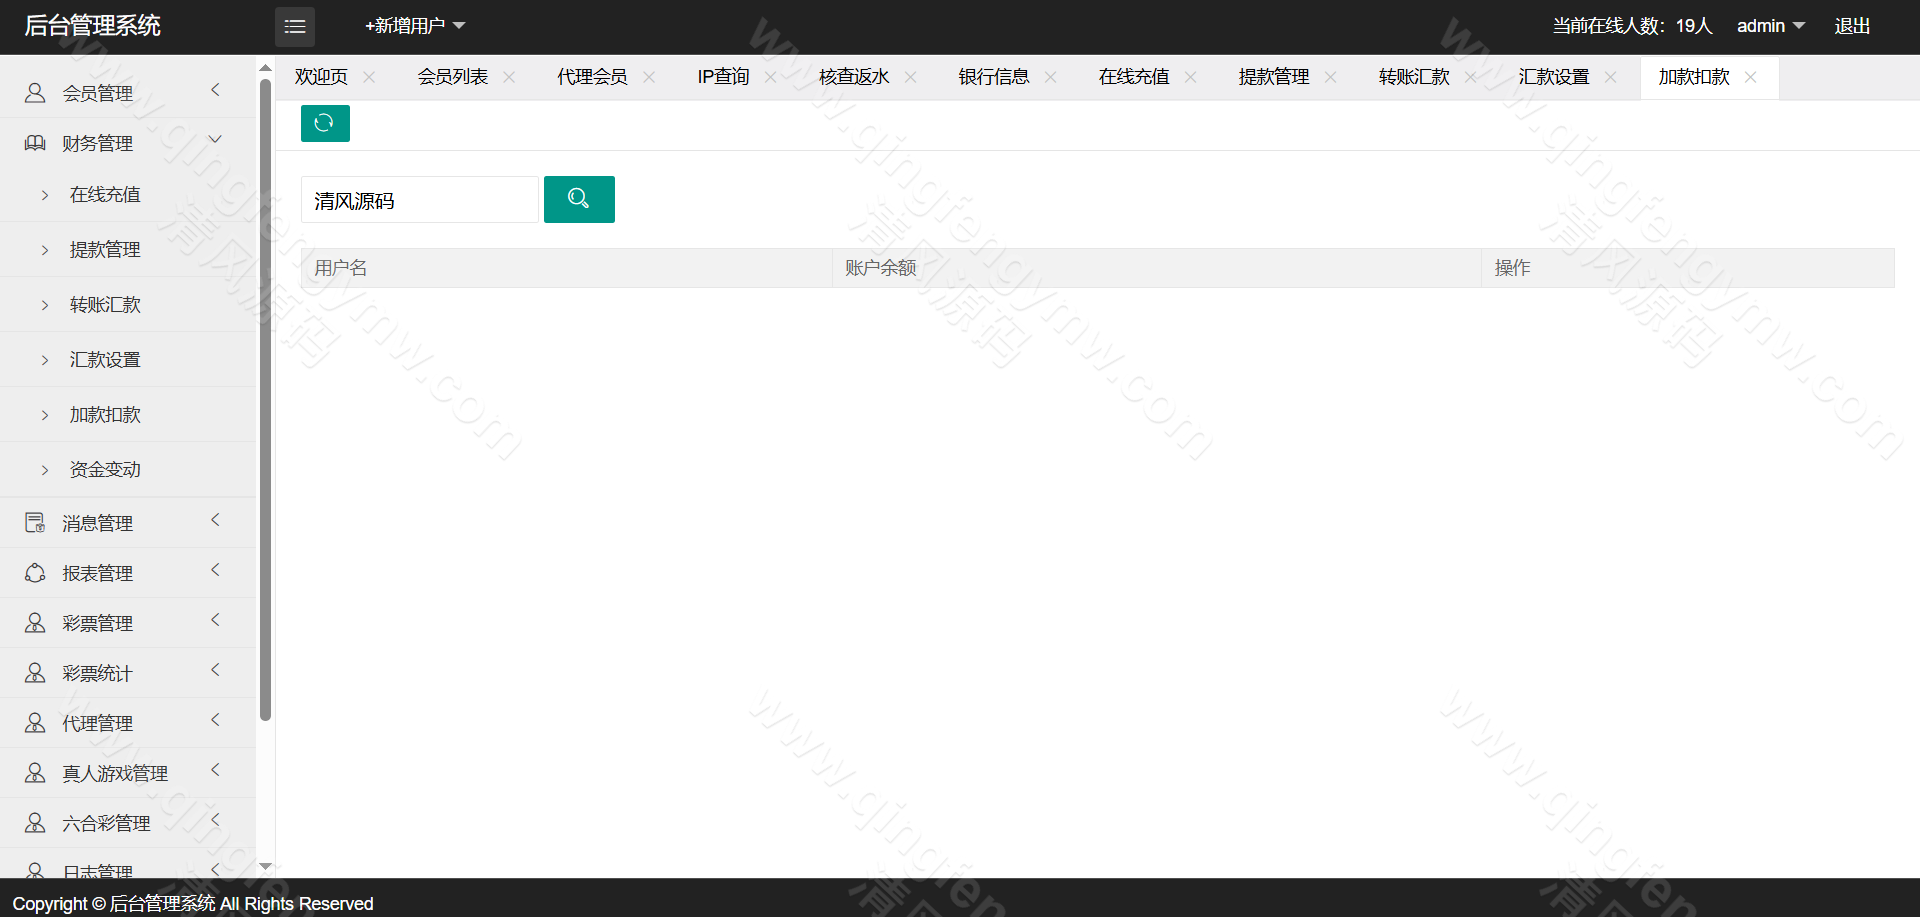Click the 报表管理 report icon
This screenshot has width=1920, height=917.
35,573
